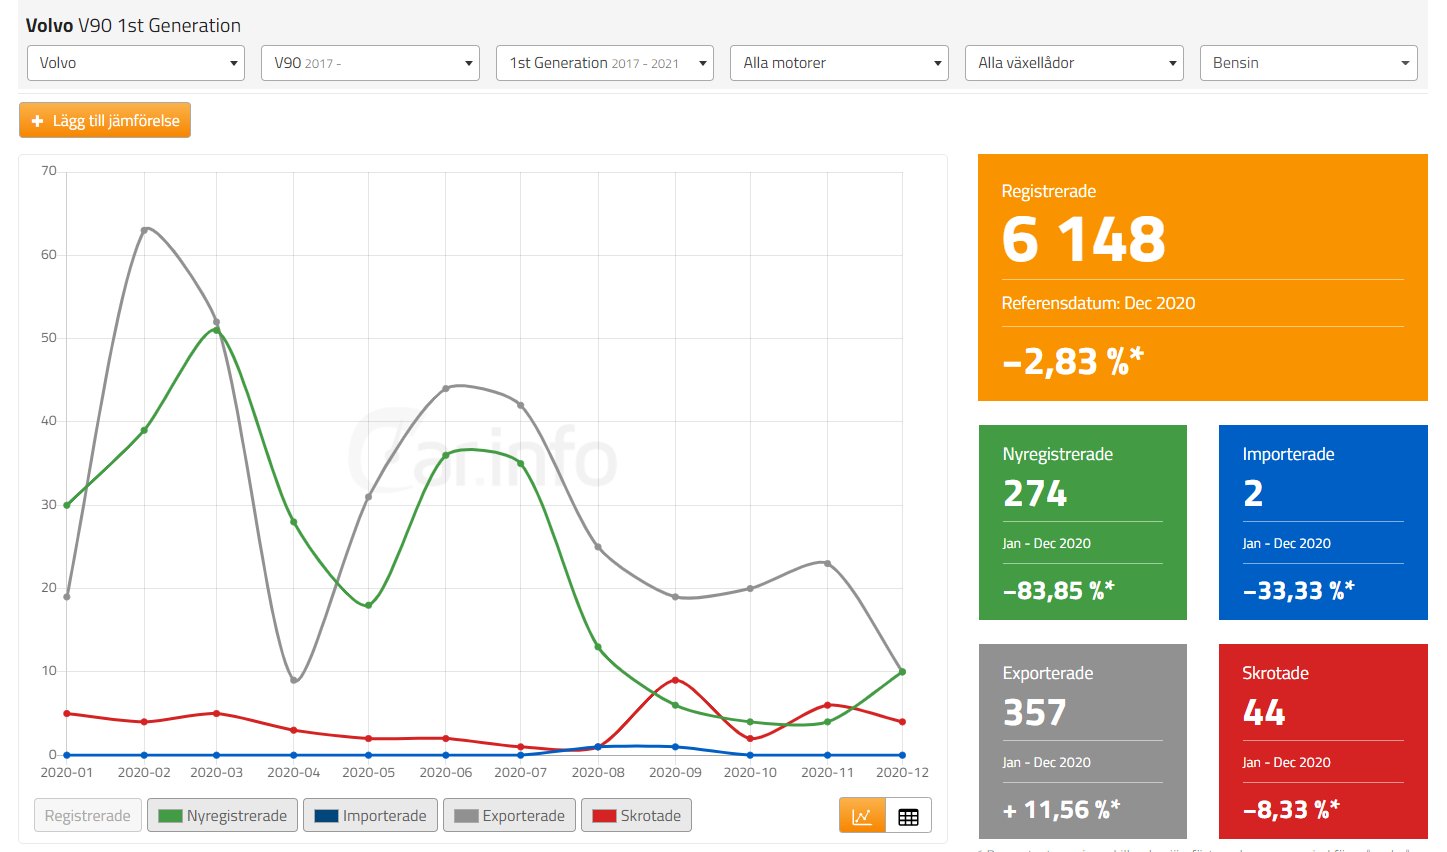The image size is (1447, 852).
Task: Click the Skrotade peak point at 2020-09
Action: pyautogui.click(x=675, y=680)
